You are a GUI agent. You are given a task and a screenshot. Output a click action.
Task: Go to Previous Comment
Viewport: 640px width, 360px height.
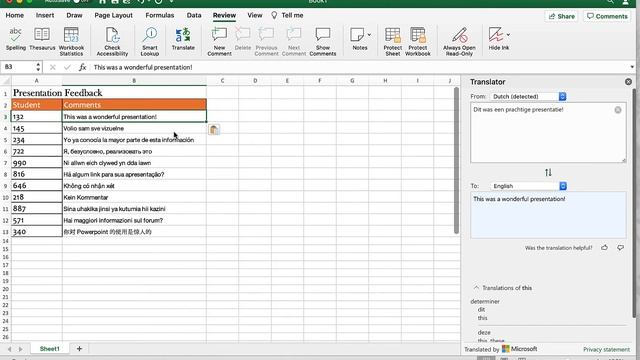[x=266, y=42]
